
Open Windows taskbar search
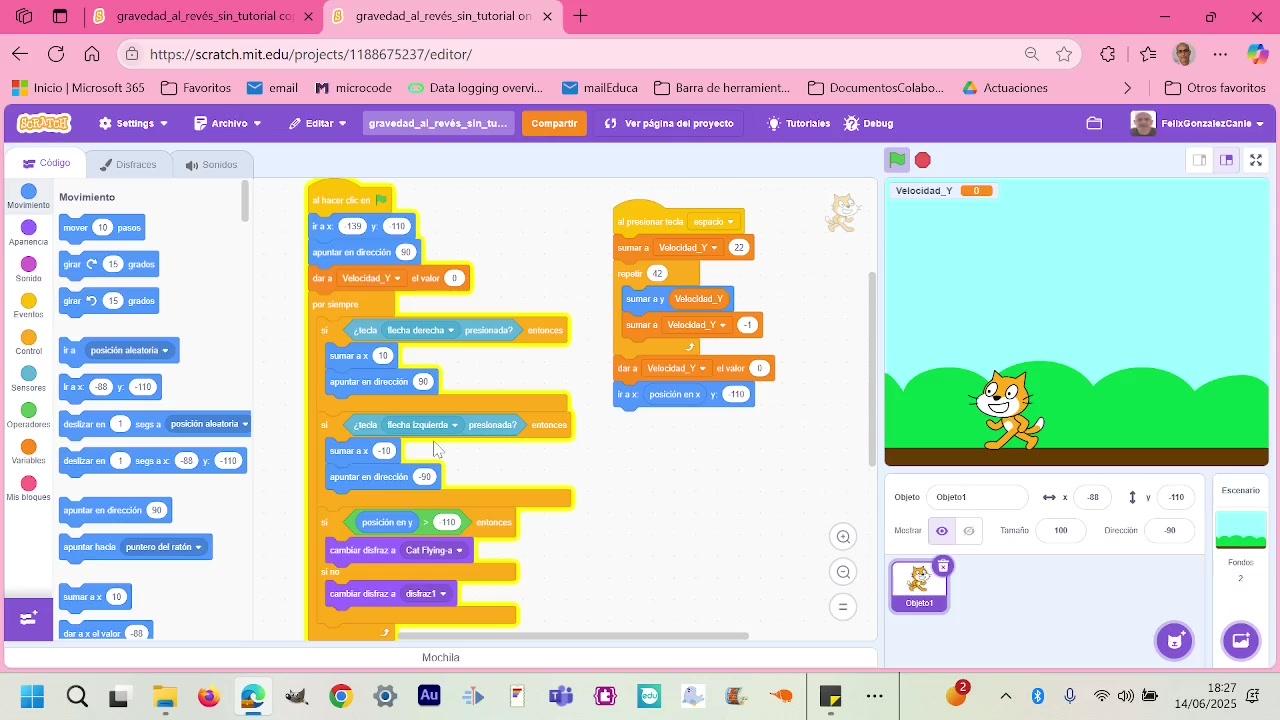[x=76, y=696]
